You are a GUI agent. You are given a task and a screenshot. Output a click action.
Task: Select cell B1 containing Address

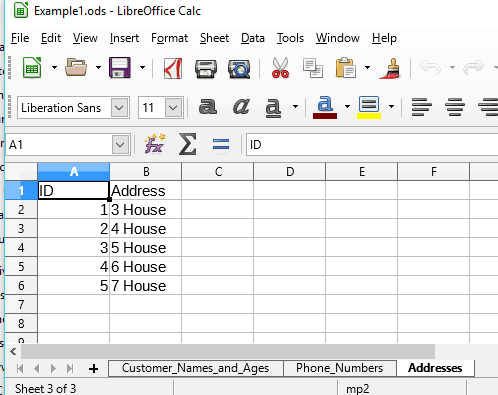pyautogui.click(x=145, y=191)
